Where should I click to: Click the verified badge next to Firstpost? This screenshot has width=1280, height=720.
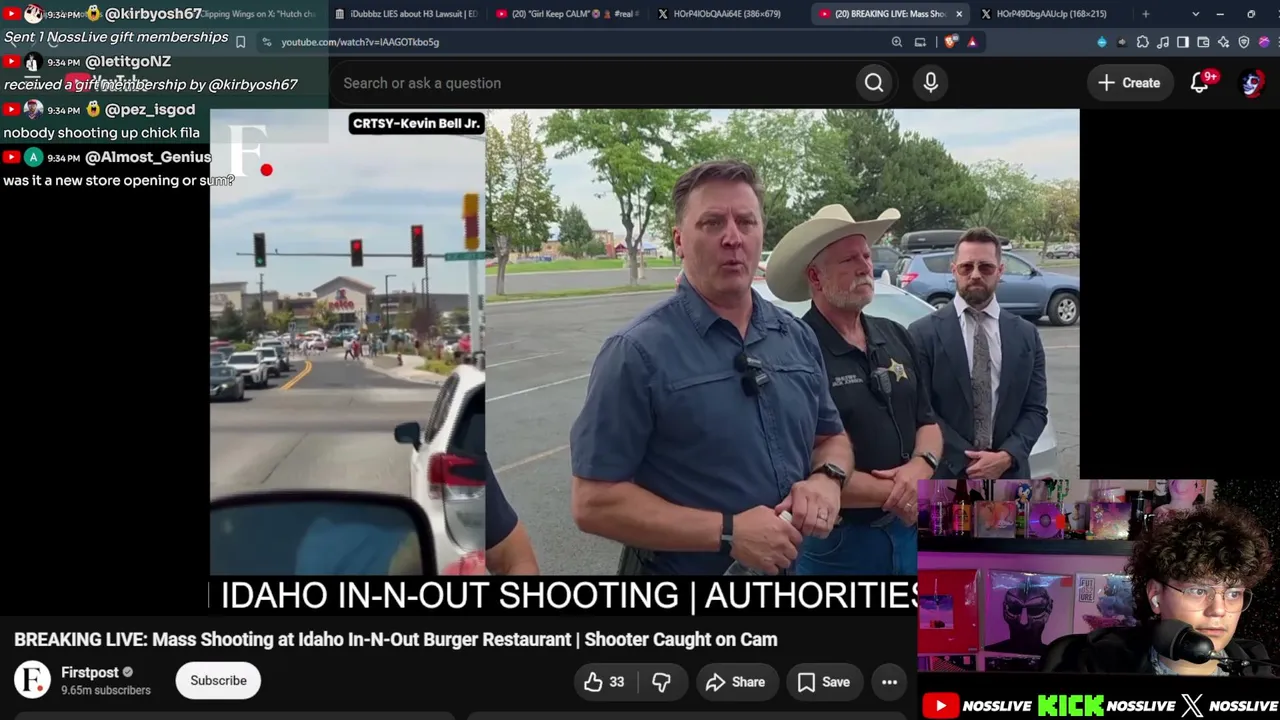click(x=128, y=673)
